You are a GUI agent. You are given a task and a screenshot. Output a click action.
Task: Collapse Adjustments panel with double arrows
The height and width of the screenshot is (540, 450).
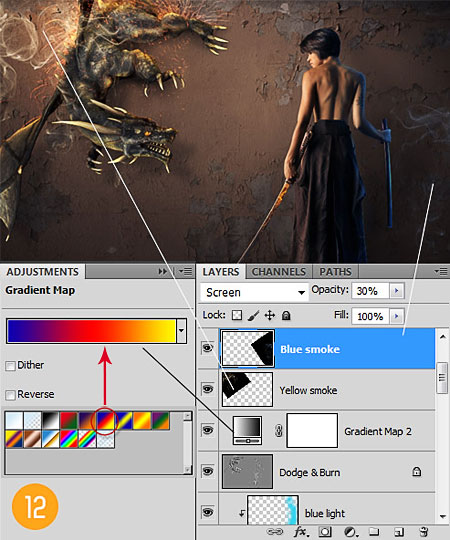coord(162,272)
